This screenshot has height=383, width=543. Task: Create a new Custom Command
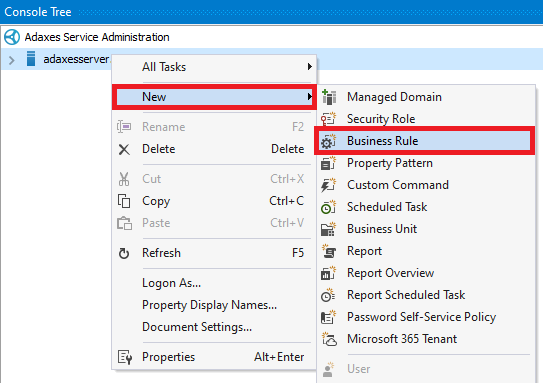[x=425, y=185]
